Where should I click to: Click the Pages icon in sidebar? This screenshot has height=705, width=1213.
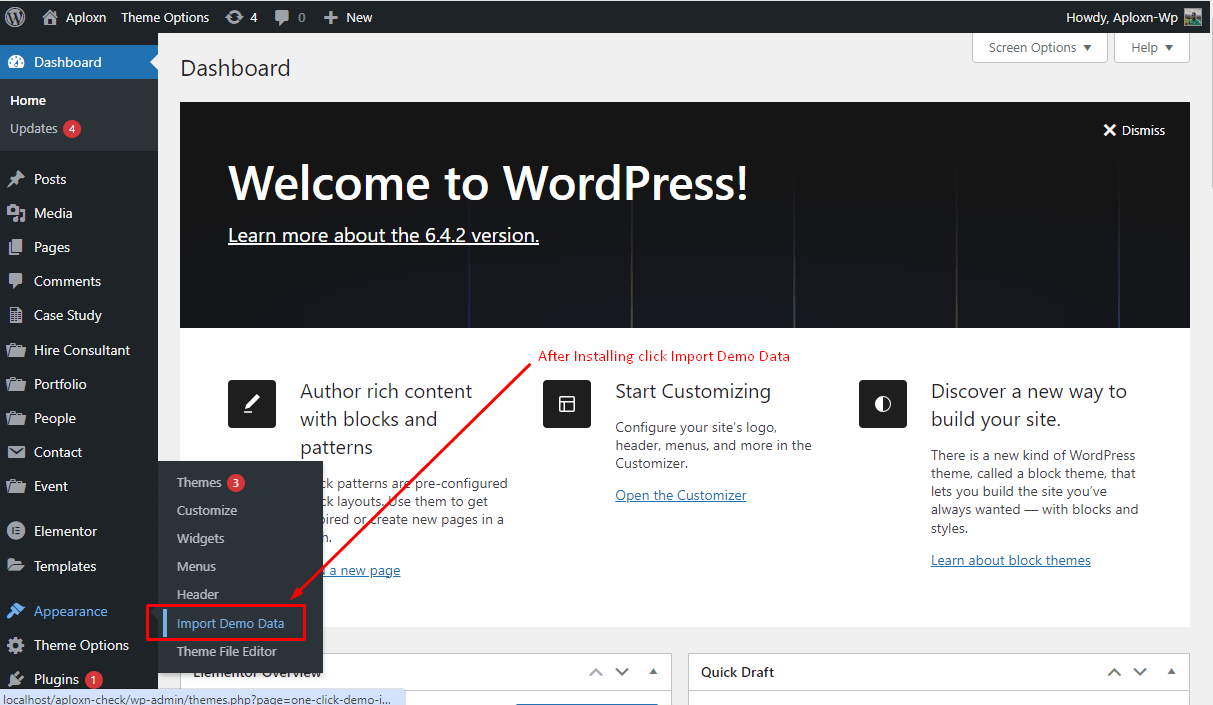coord(16,247)
